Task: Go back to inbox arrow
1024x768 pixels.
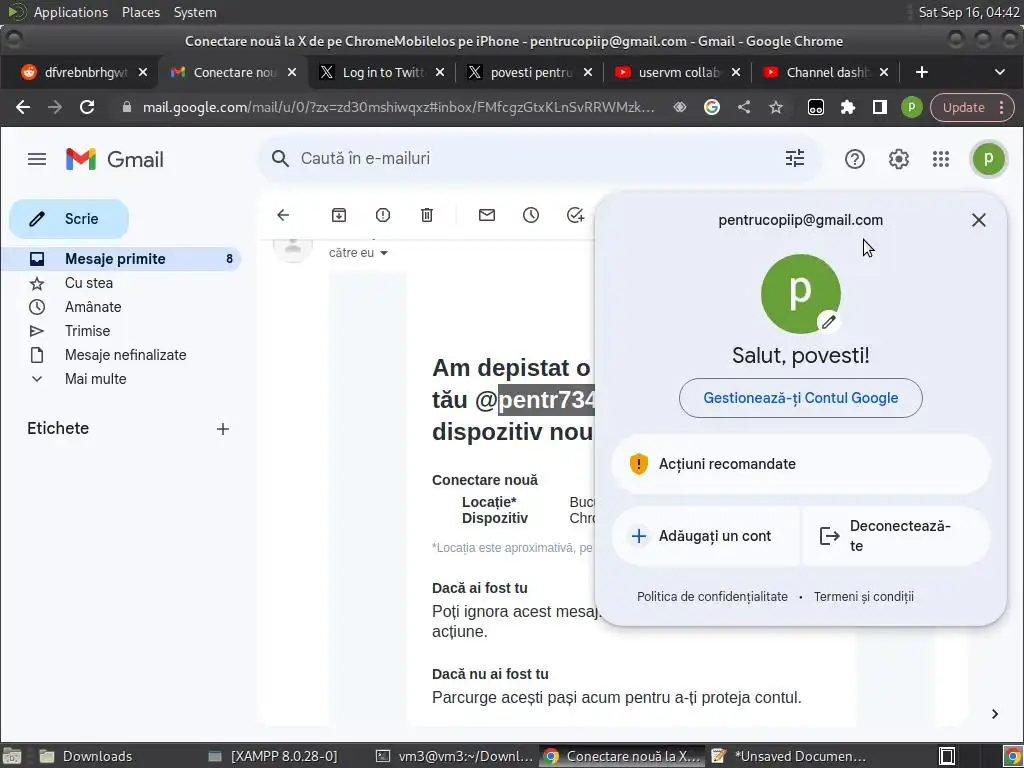Action: 283,215
